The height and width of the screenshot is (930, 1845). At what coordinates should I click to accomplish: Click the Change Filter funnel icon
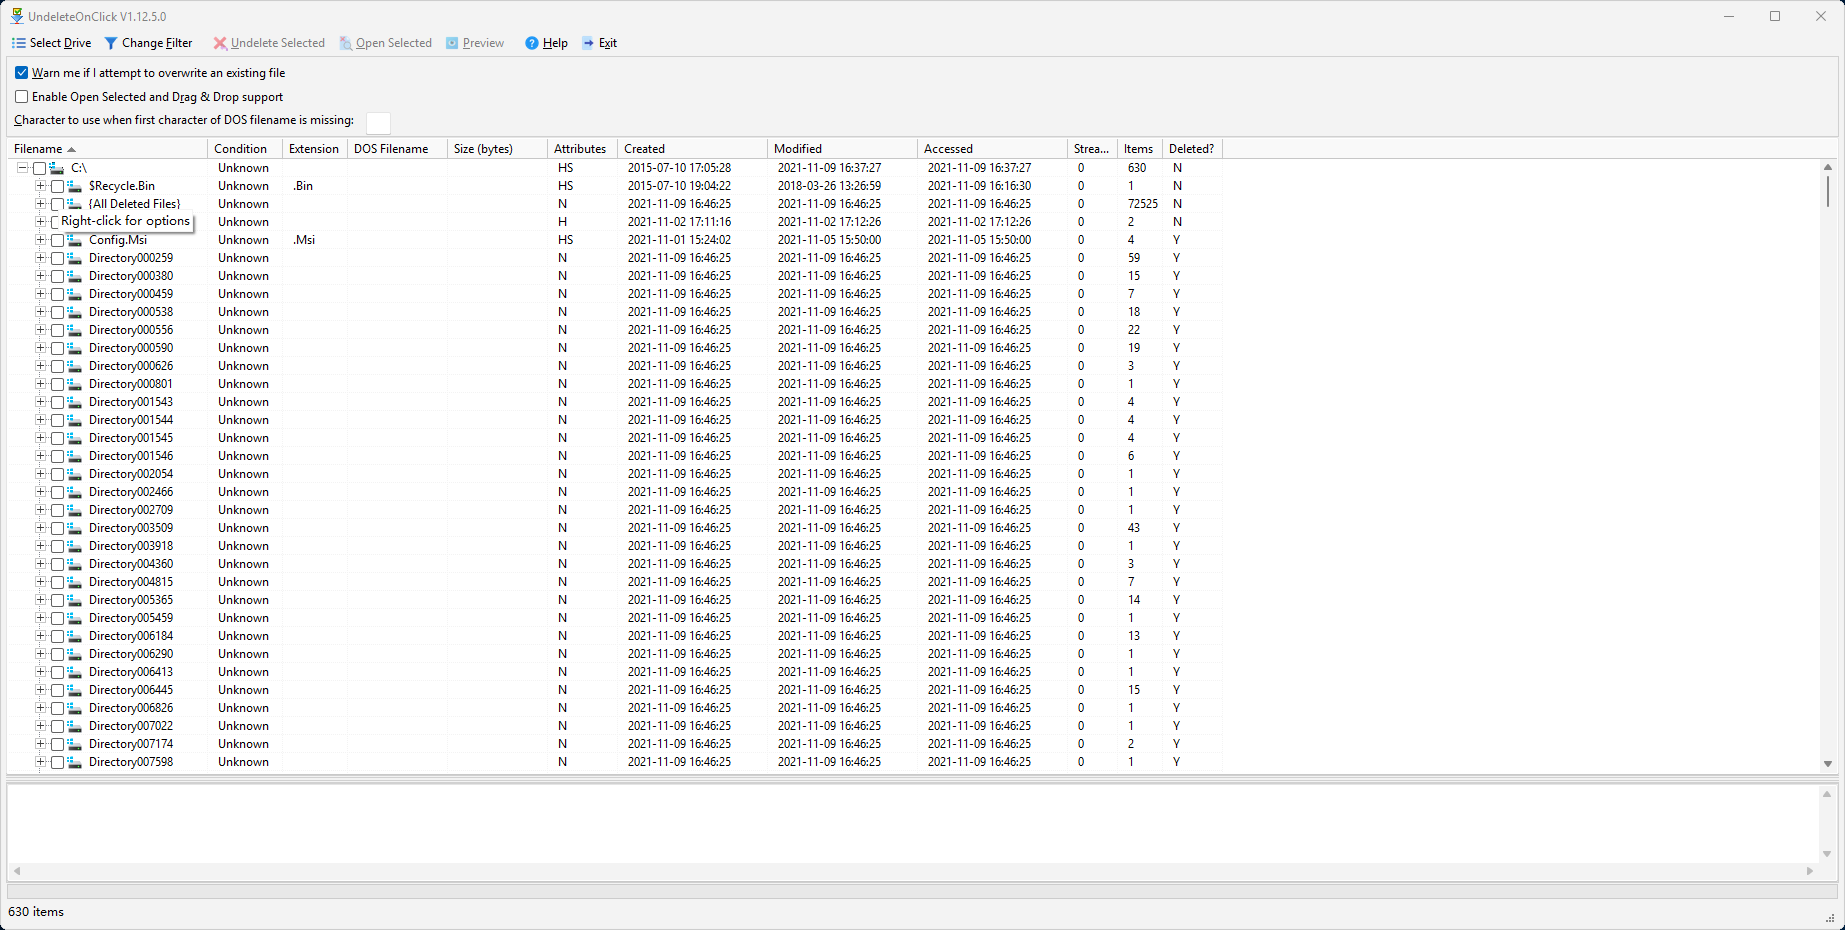pos(111,43)
